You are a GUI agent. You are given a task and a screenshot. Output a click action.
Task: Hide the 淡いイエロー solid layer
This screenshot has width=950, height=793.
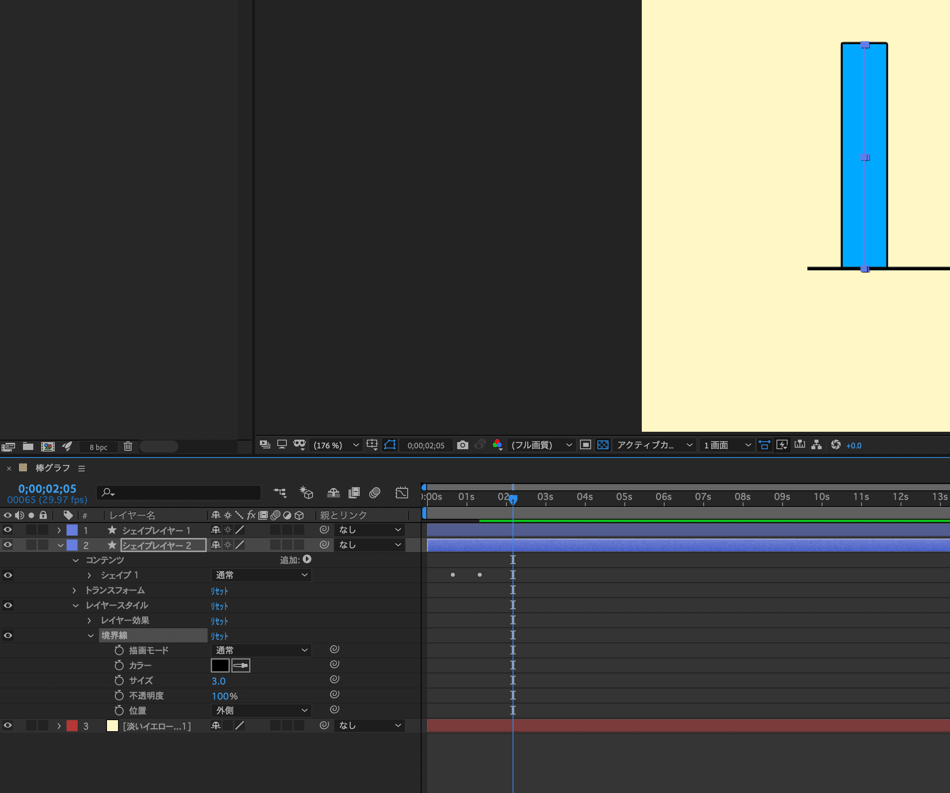8,726
